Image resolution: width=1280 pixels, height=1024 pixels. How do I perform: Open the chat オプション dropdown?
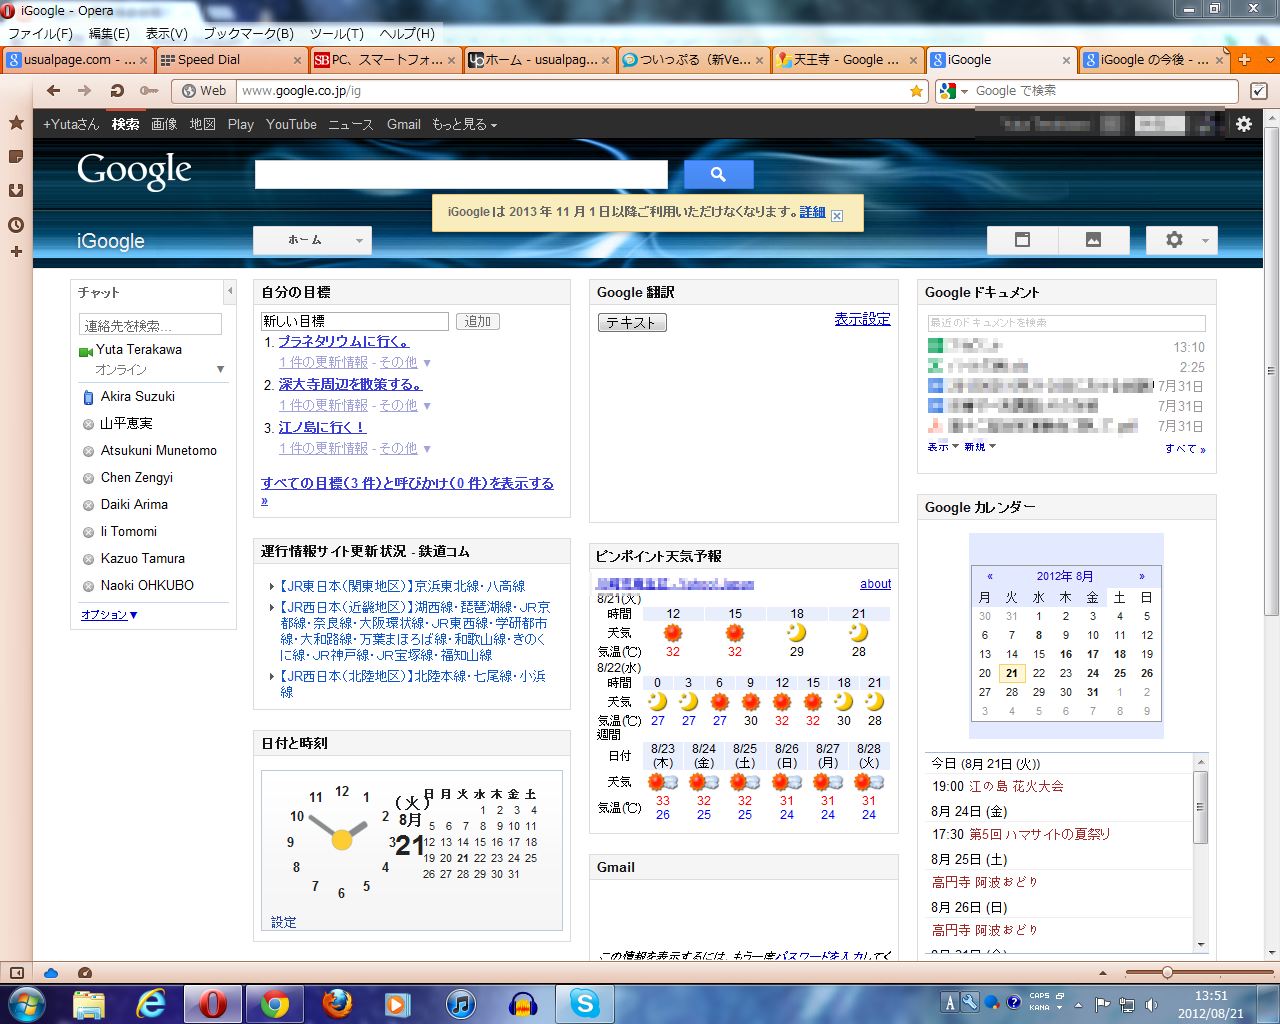coord(109,615)
